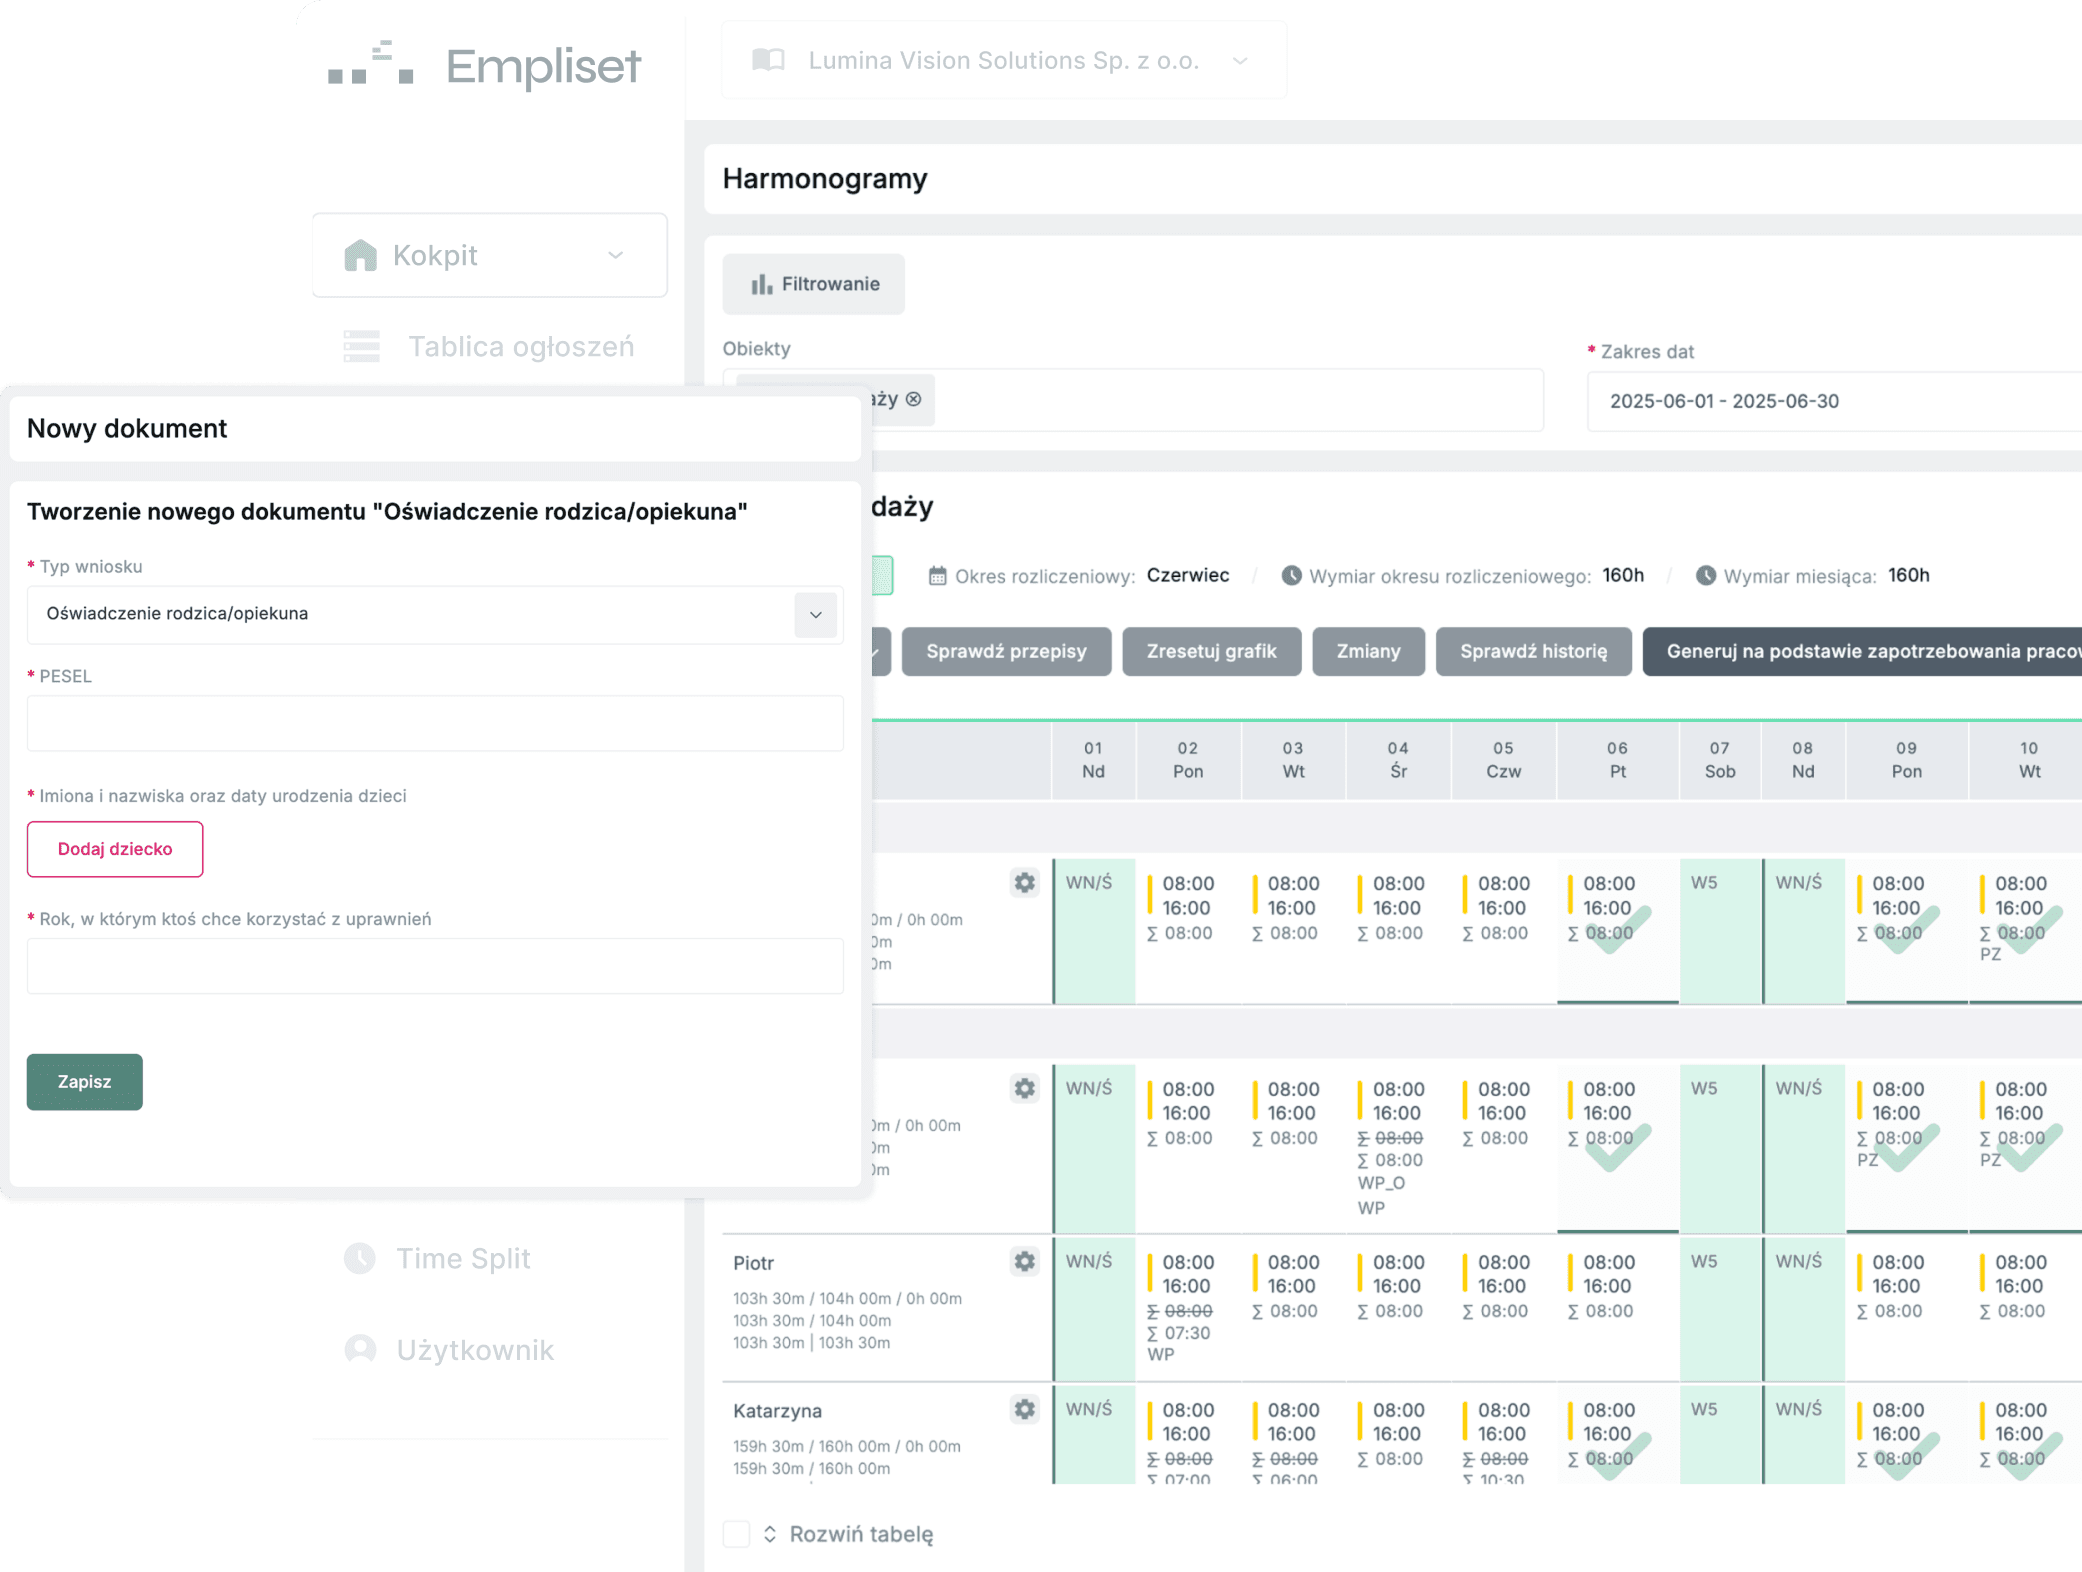Image resolution: width=2082 pixels, height=1572 pixels.
Task: Remove object tag with x icon
Action: 913,400
